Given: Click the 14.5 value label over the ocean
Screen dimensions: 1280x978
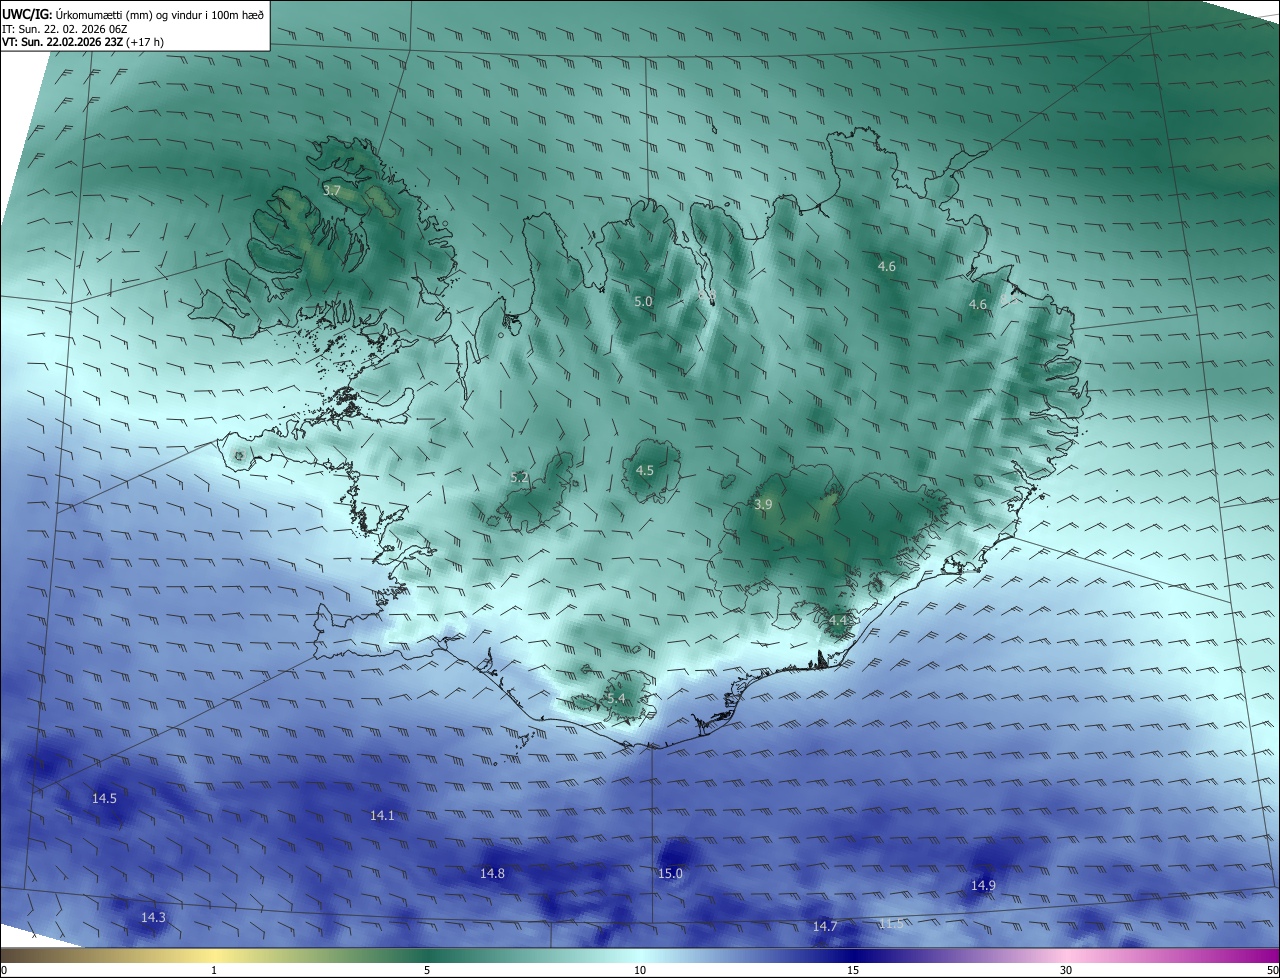Looking at the screenshot, I should 104,798.
